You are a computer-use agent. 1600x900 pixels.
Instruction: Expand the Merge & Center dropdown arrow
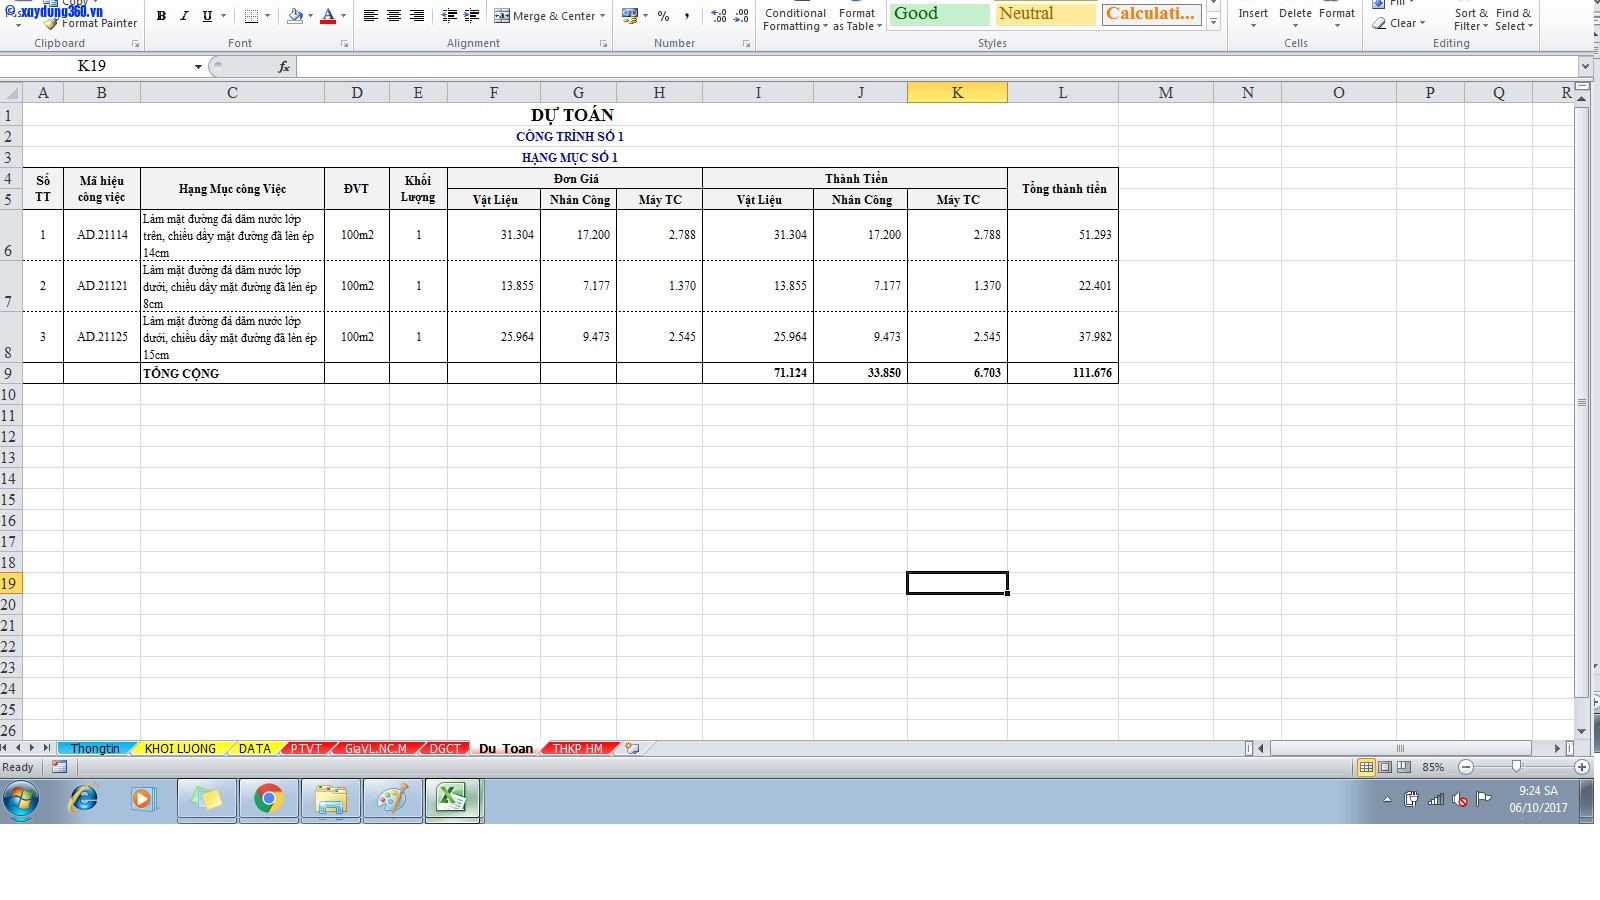[x=602, y=16]
